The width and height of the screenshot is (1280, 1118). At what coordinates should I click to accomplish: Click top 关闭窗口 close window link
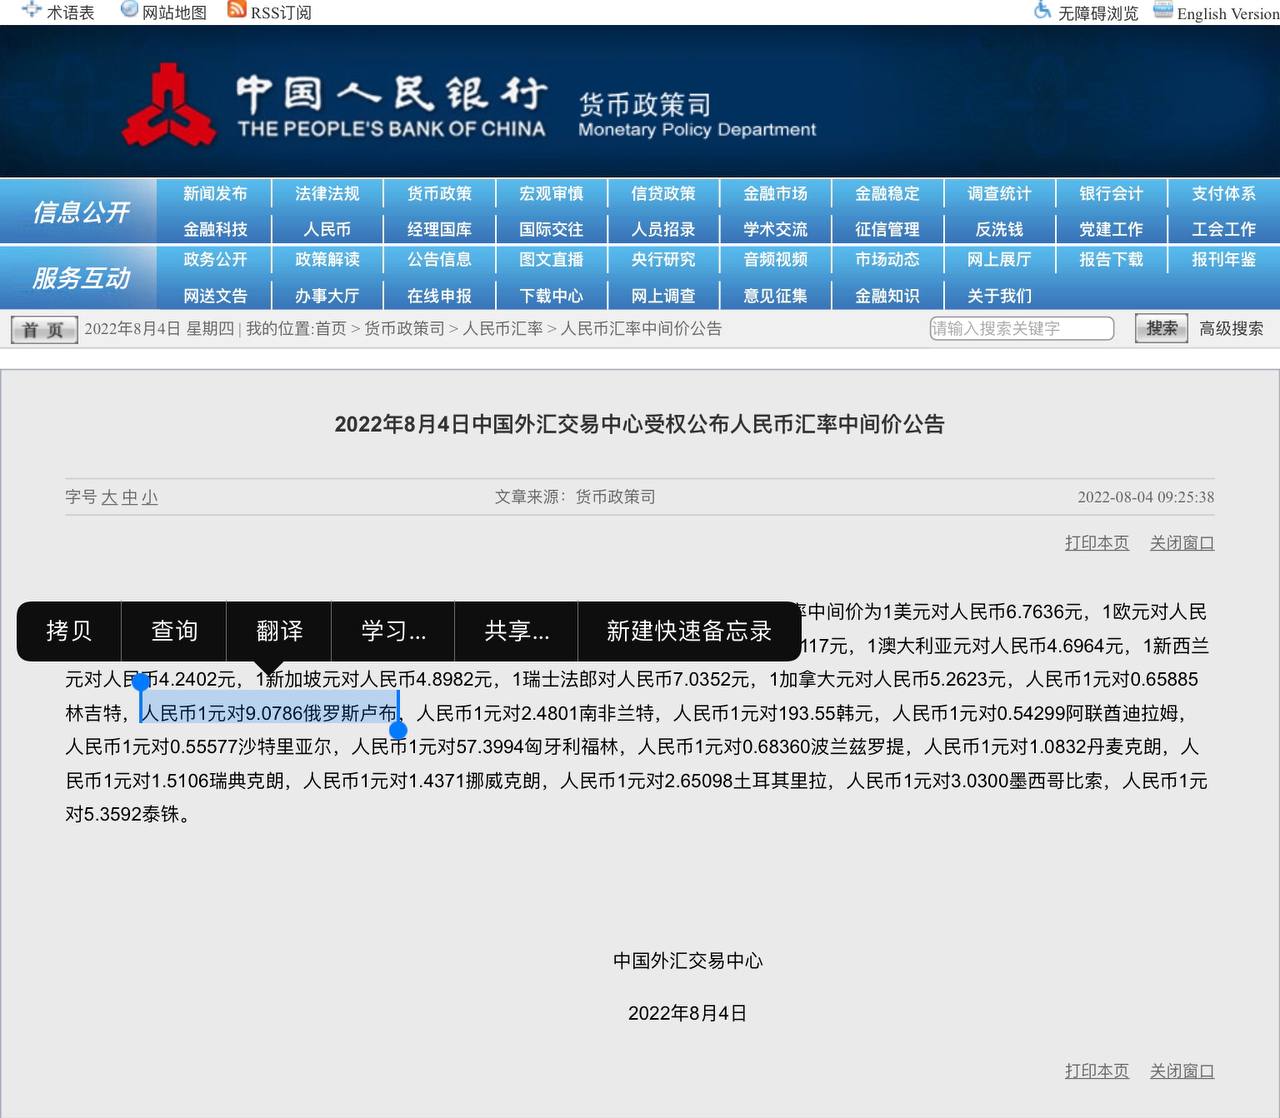point(1182,543)
